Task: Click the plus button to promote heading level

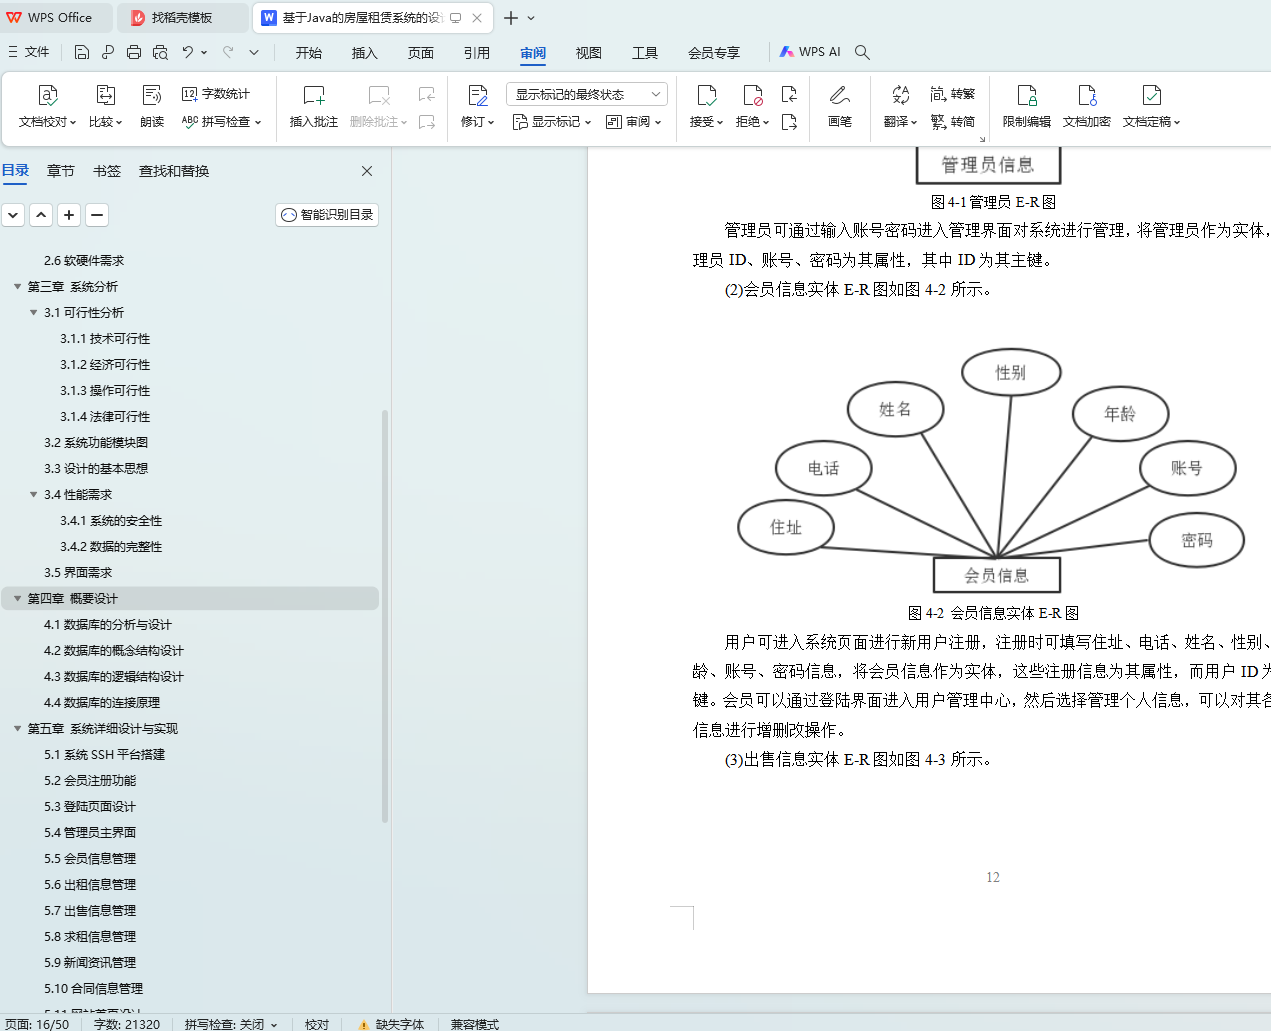Action: tap(69, 215)
